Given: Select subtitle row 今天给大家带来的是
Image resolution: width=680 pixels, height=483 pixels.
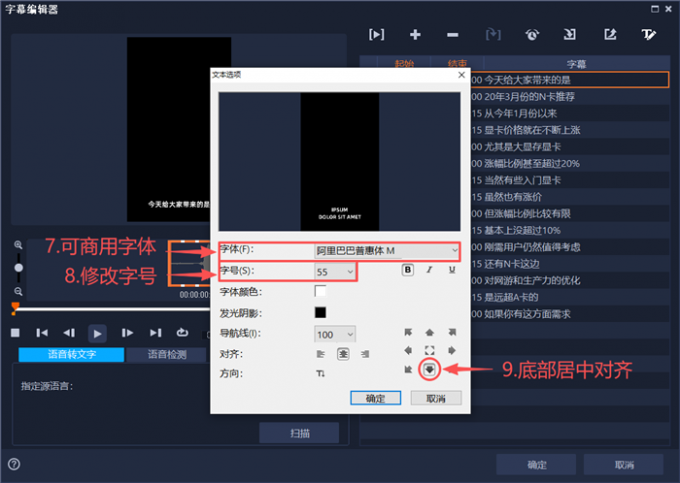Looking at the screenshot, I should [x=570, y=80].
